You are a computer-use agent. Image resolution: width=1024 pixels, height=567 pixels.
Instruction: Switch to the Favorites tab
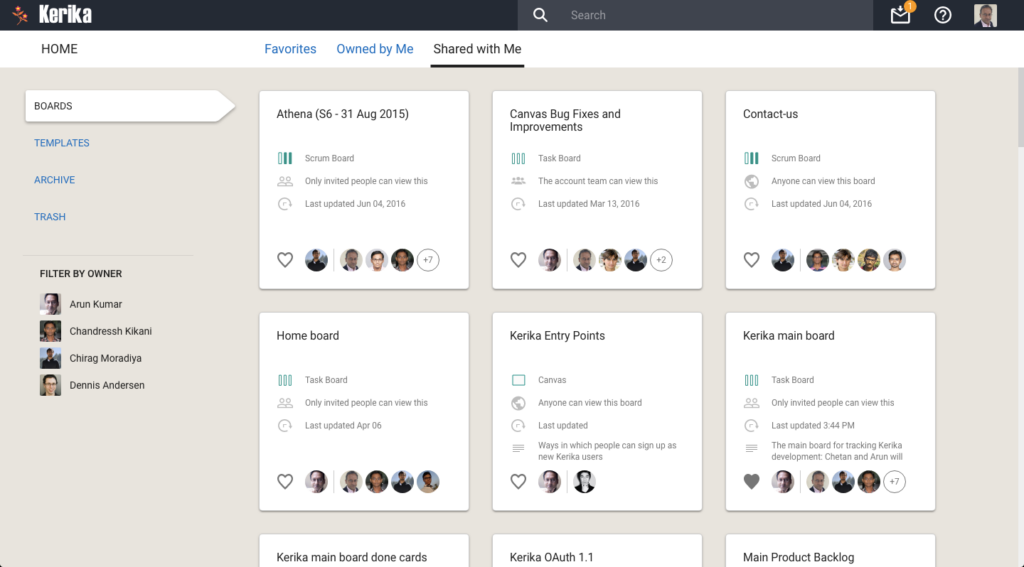pos(290,49)
